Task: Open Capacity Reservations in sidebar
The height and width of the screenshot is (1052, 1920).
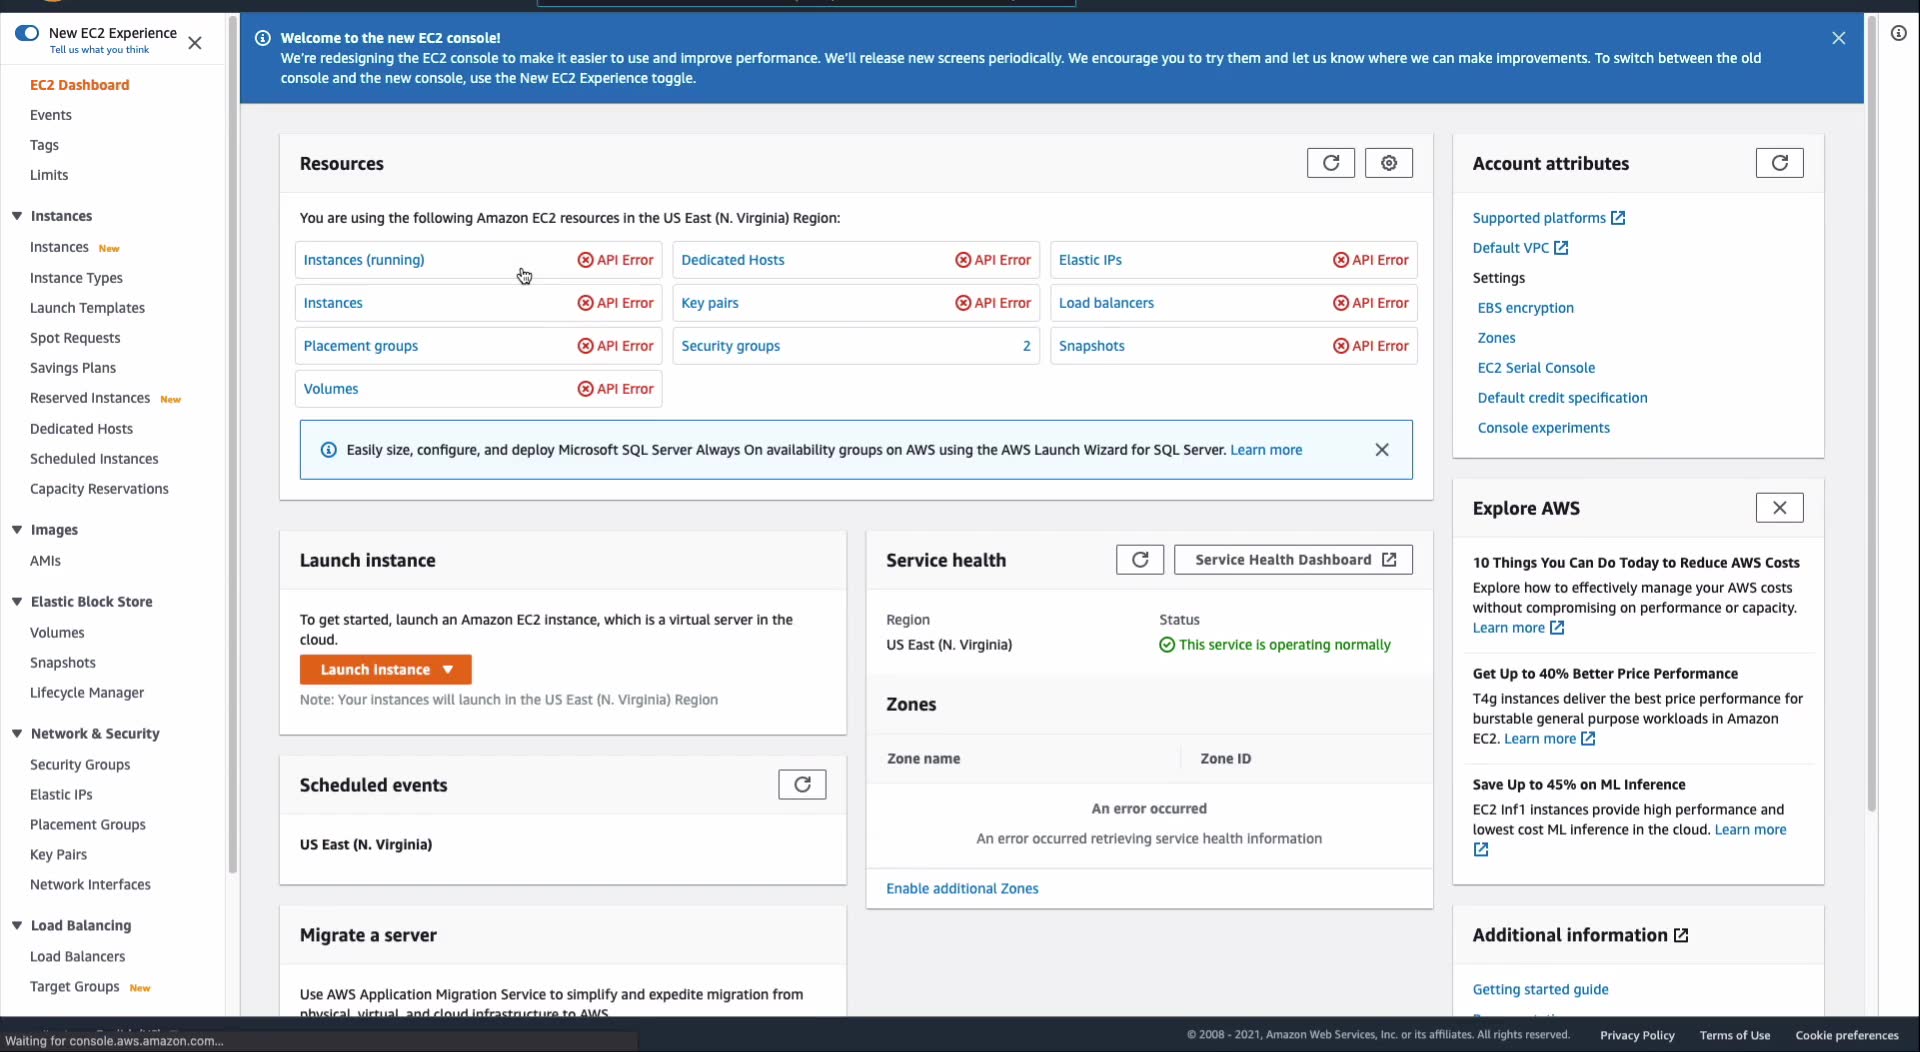Action: (99, 489)
